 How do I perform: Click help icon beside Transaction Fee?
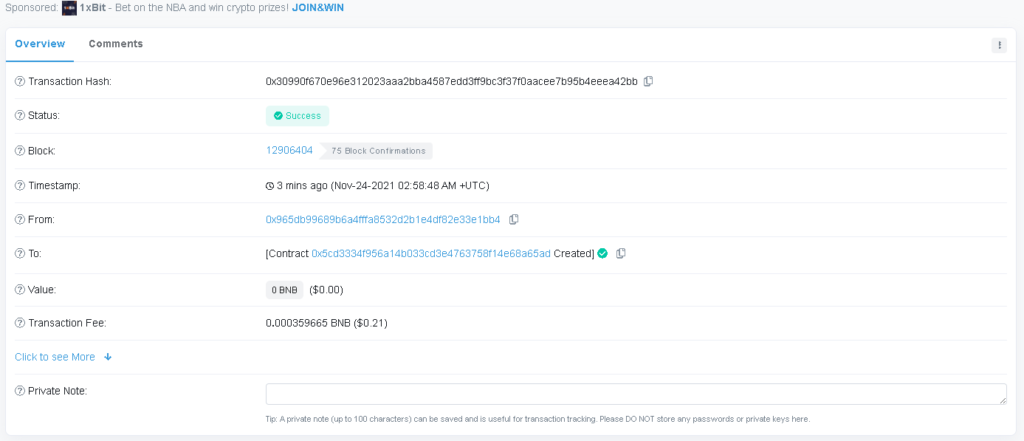(20, 323)
